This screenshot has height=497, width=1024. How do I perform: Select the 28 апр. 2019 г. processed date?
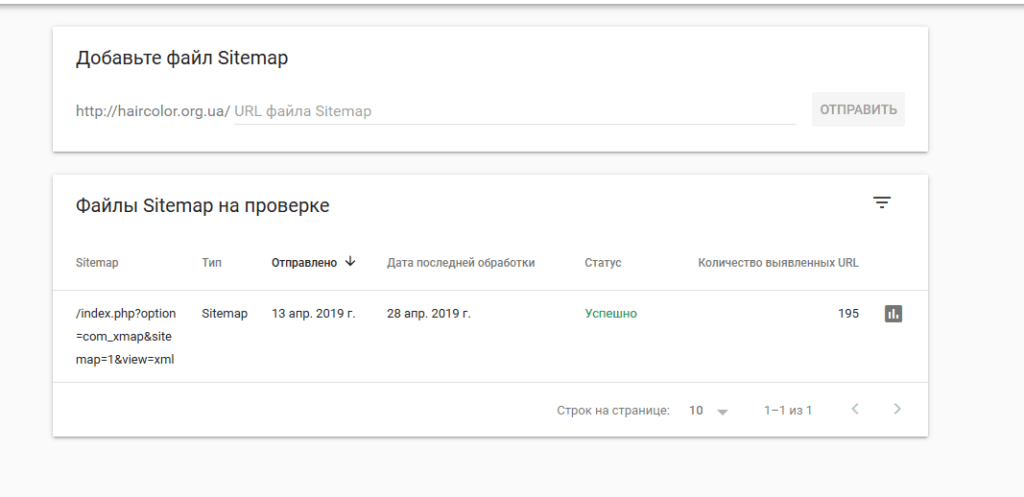click(x=428, y=313)
